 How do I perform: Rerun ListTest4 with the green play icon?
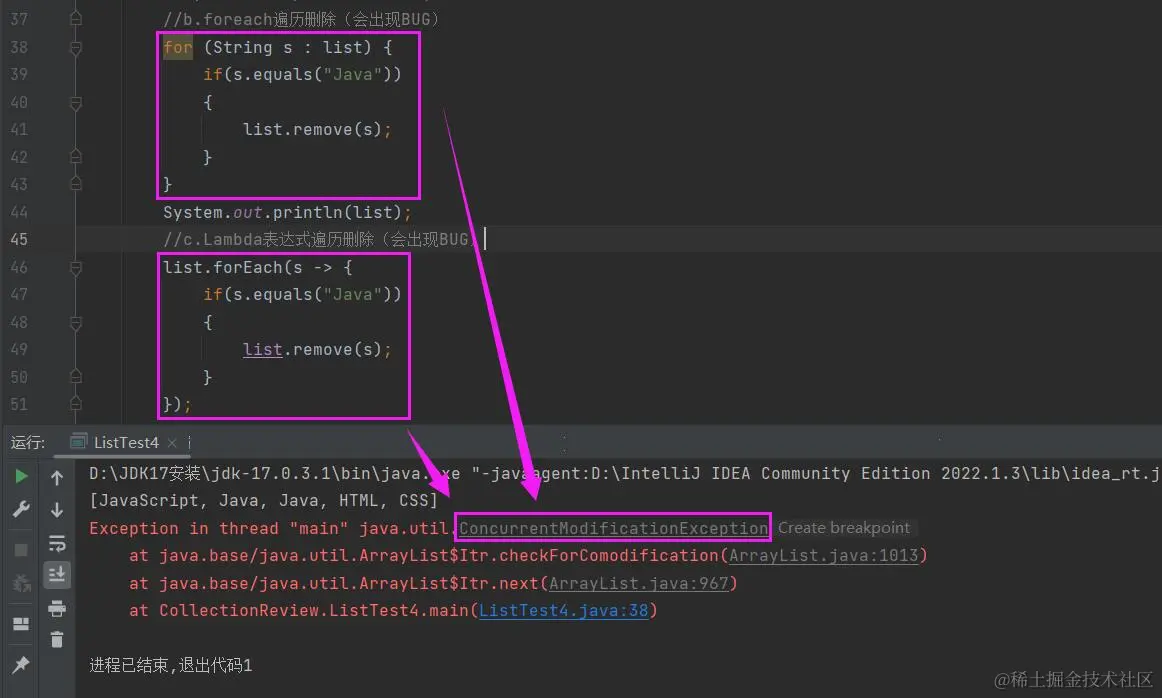[21, 476]
